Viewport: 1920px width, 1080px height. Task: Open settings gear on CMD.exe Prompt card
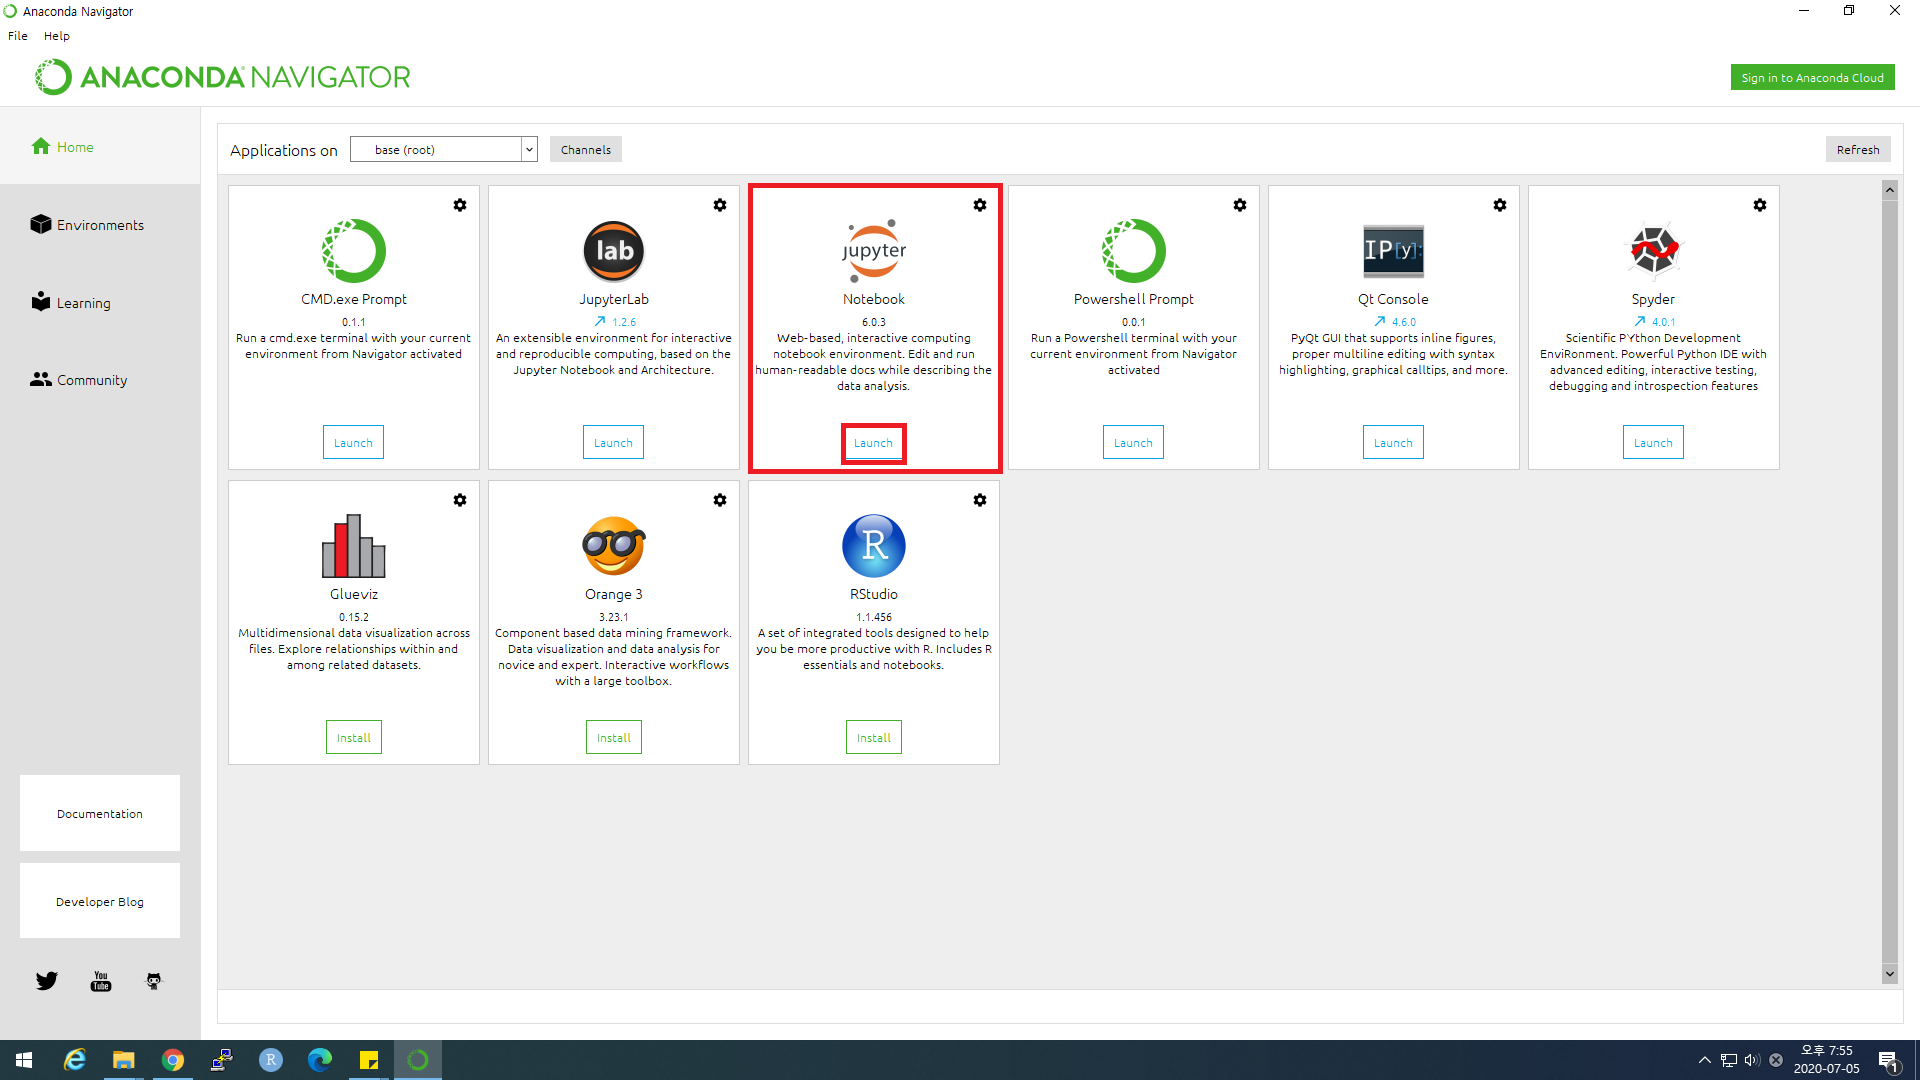pos(460,205)
